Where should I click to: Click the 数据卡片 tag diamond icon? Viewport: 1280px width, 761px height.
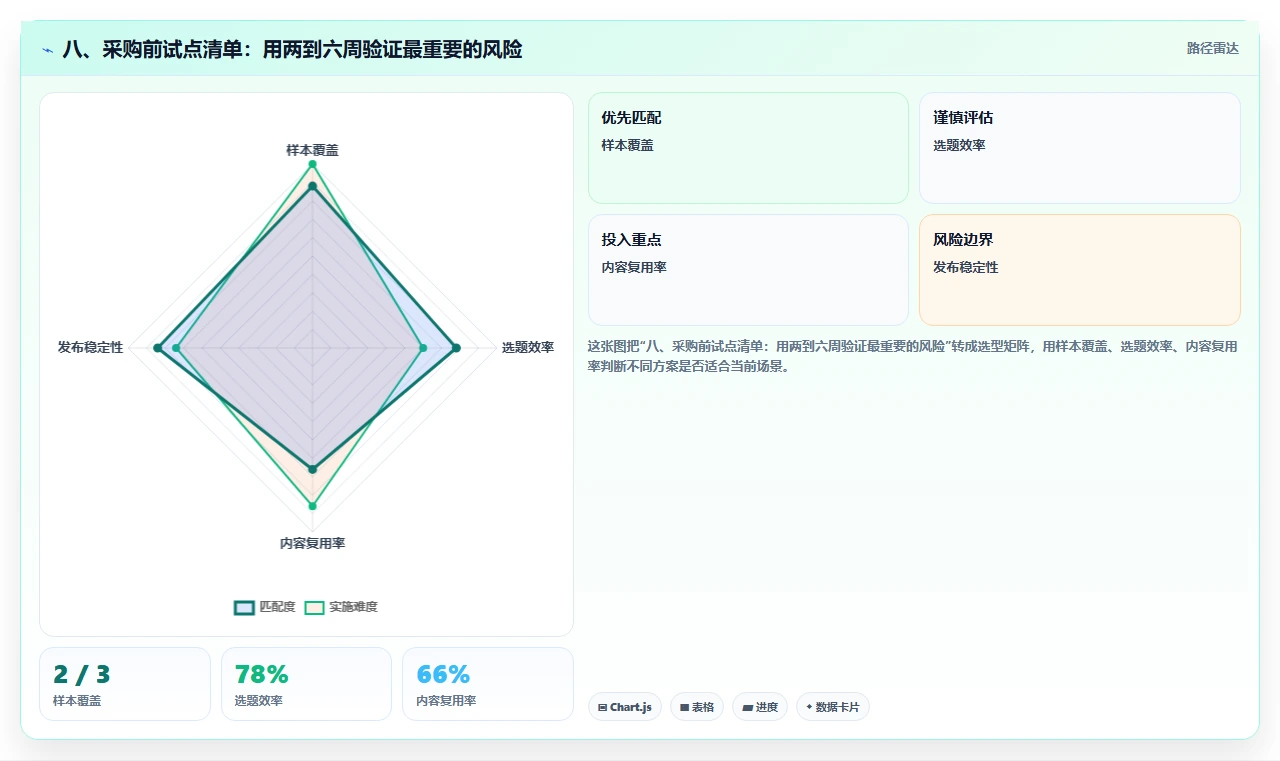click(x=809, y=706)
